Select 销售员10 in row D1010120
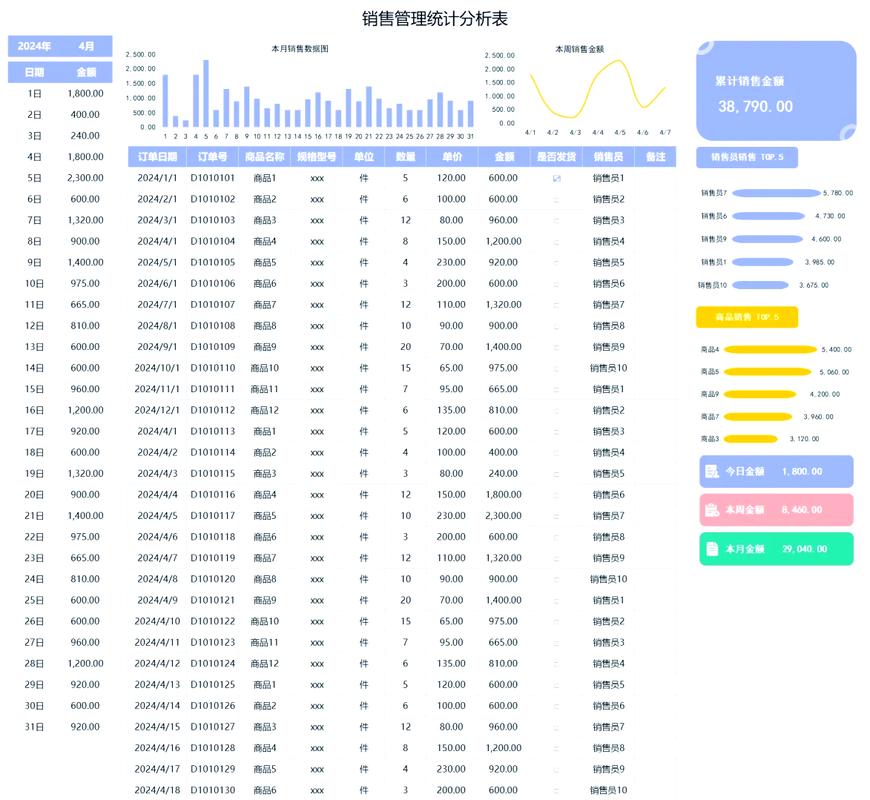 [x=609, y=579]
